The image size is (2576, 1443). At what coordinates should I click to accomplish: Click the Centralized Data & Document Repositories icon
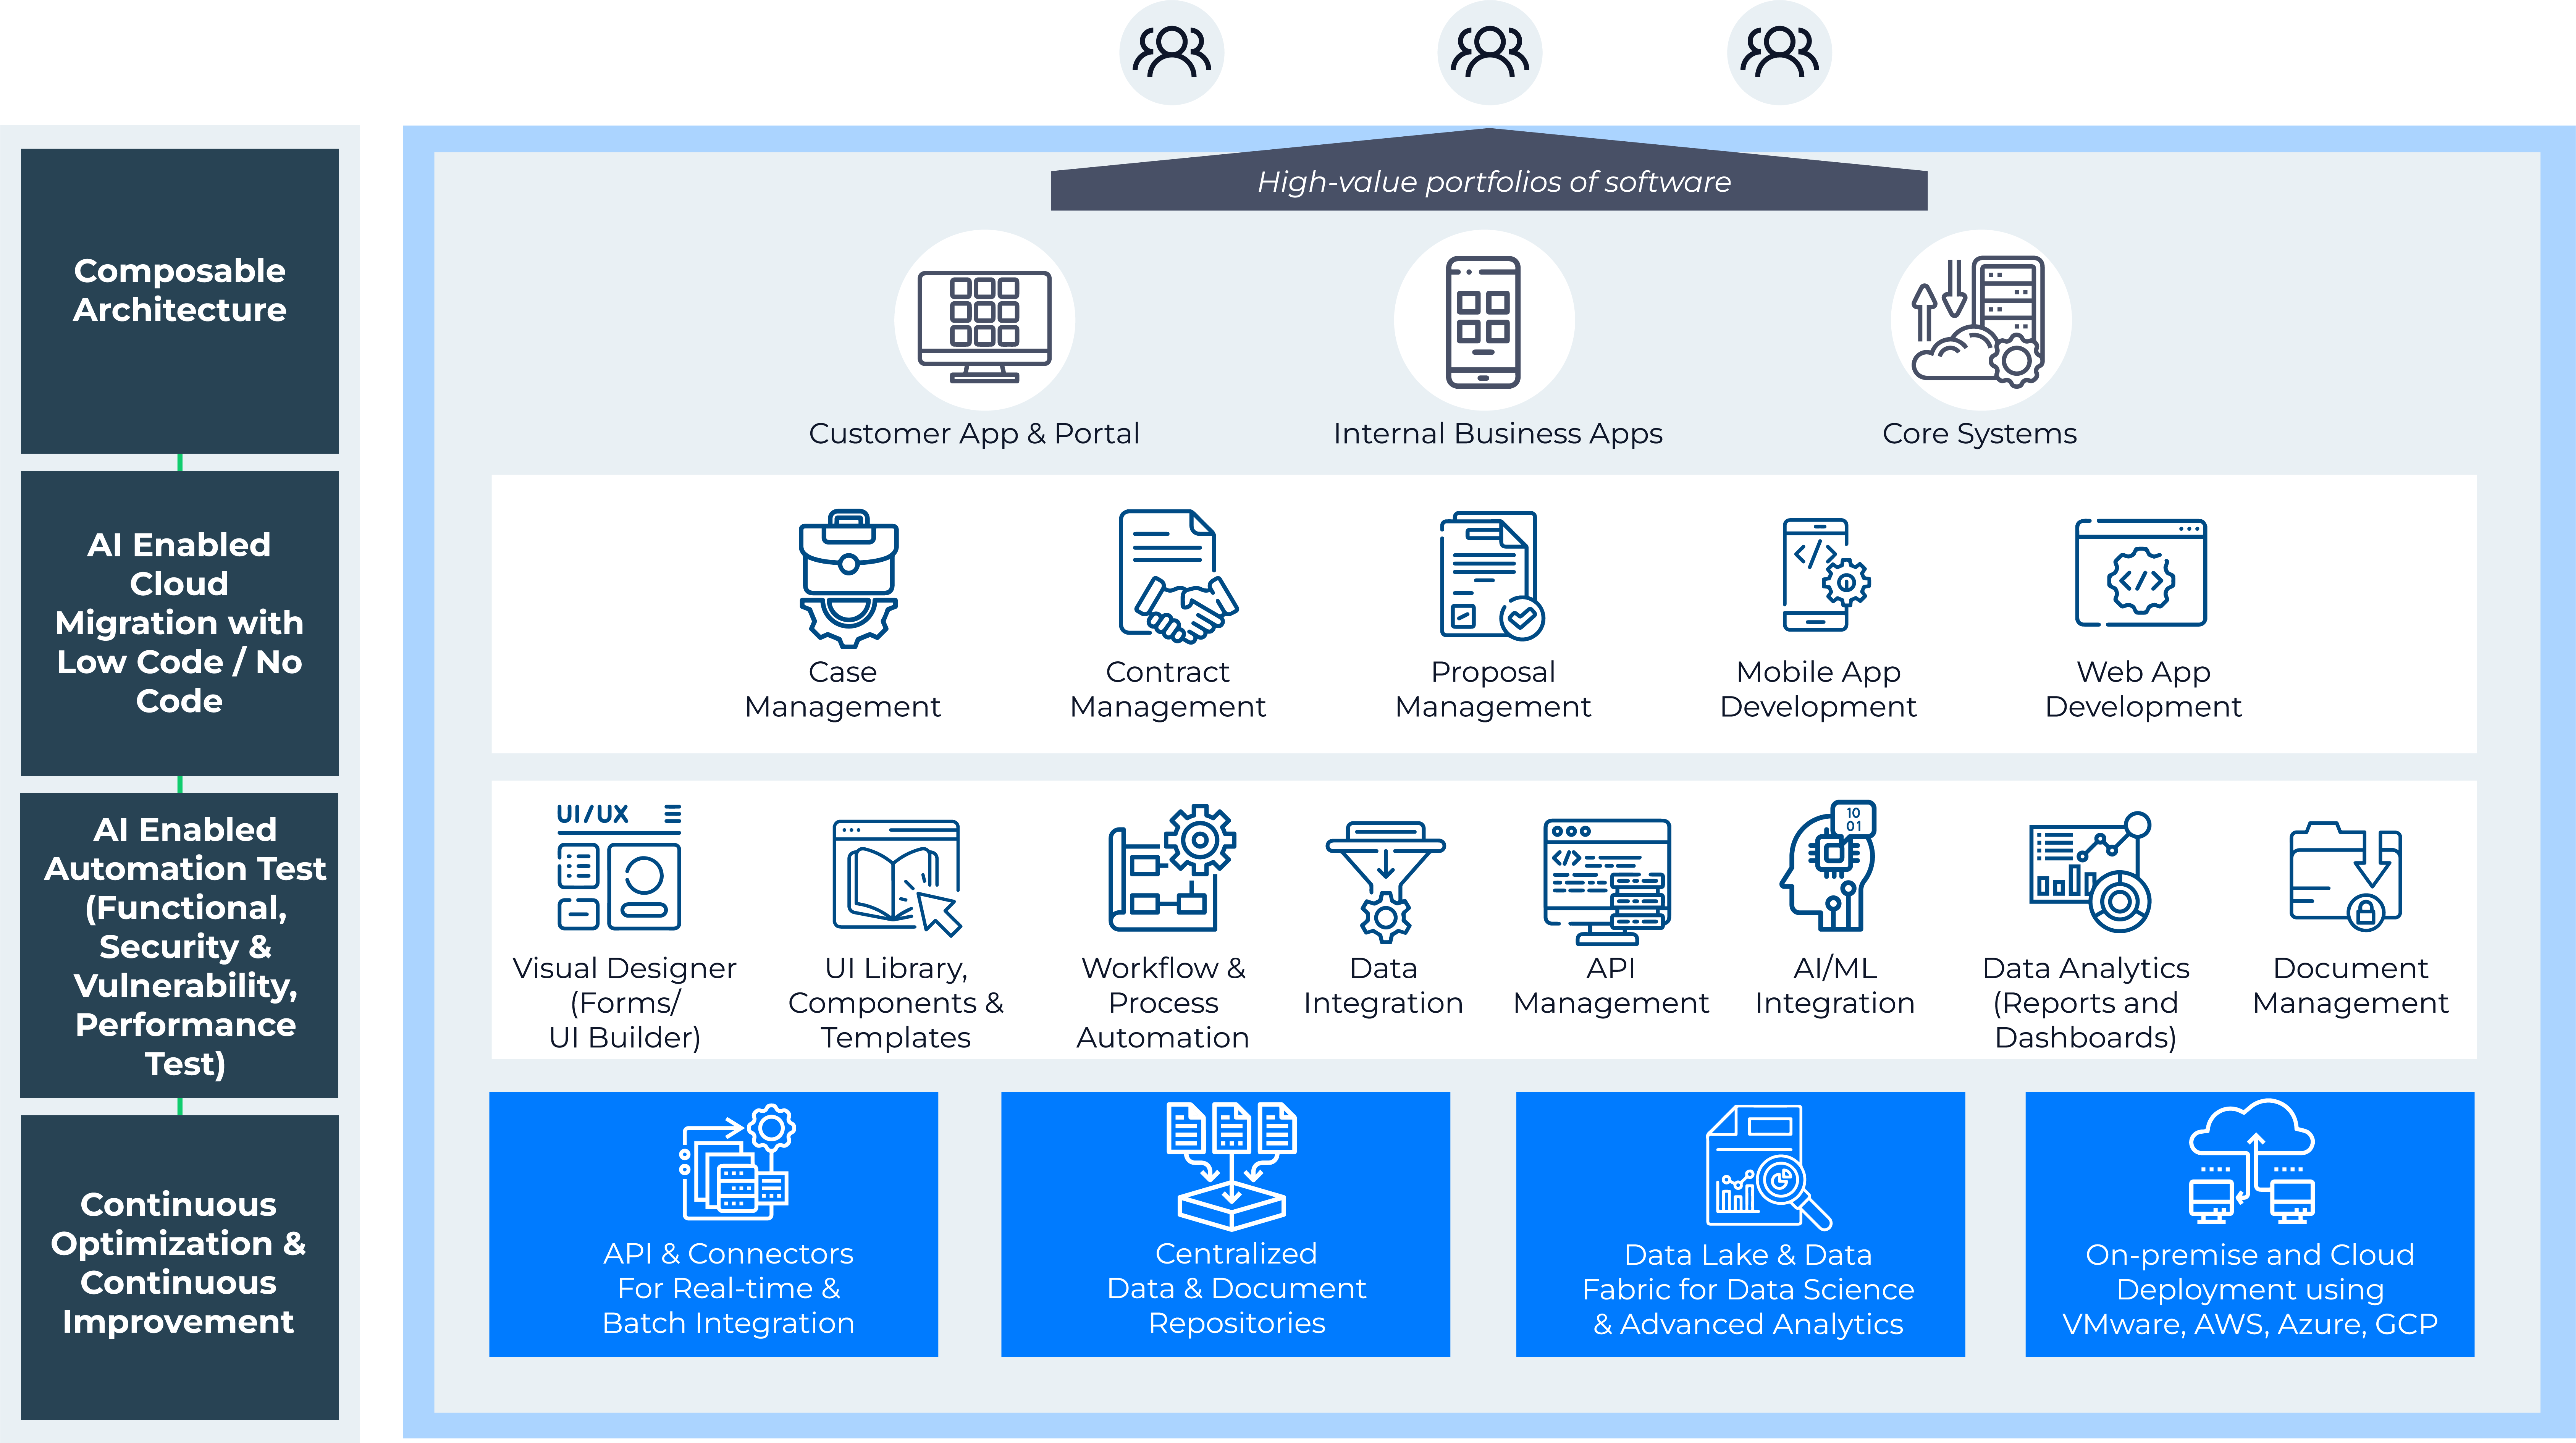pos(1231,1166)
